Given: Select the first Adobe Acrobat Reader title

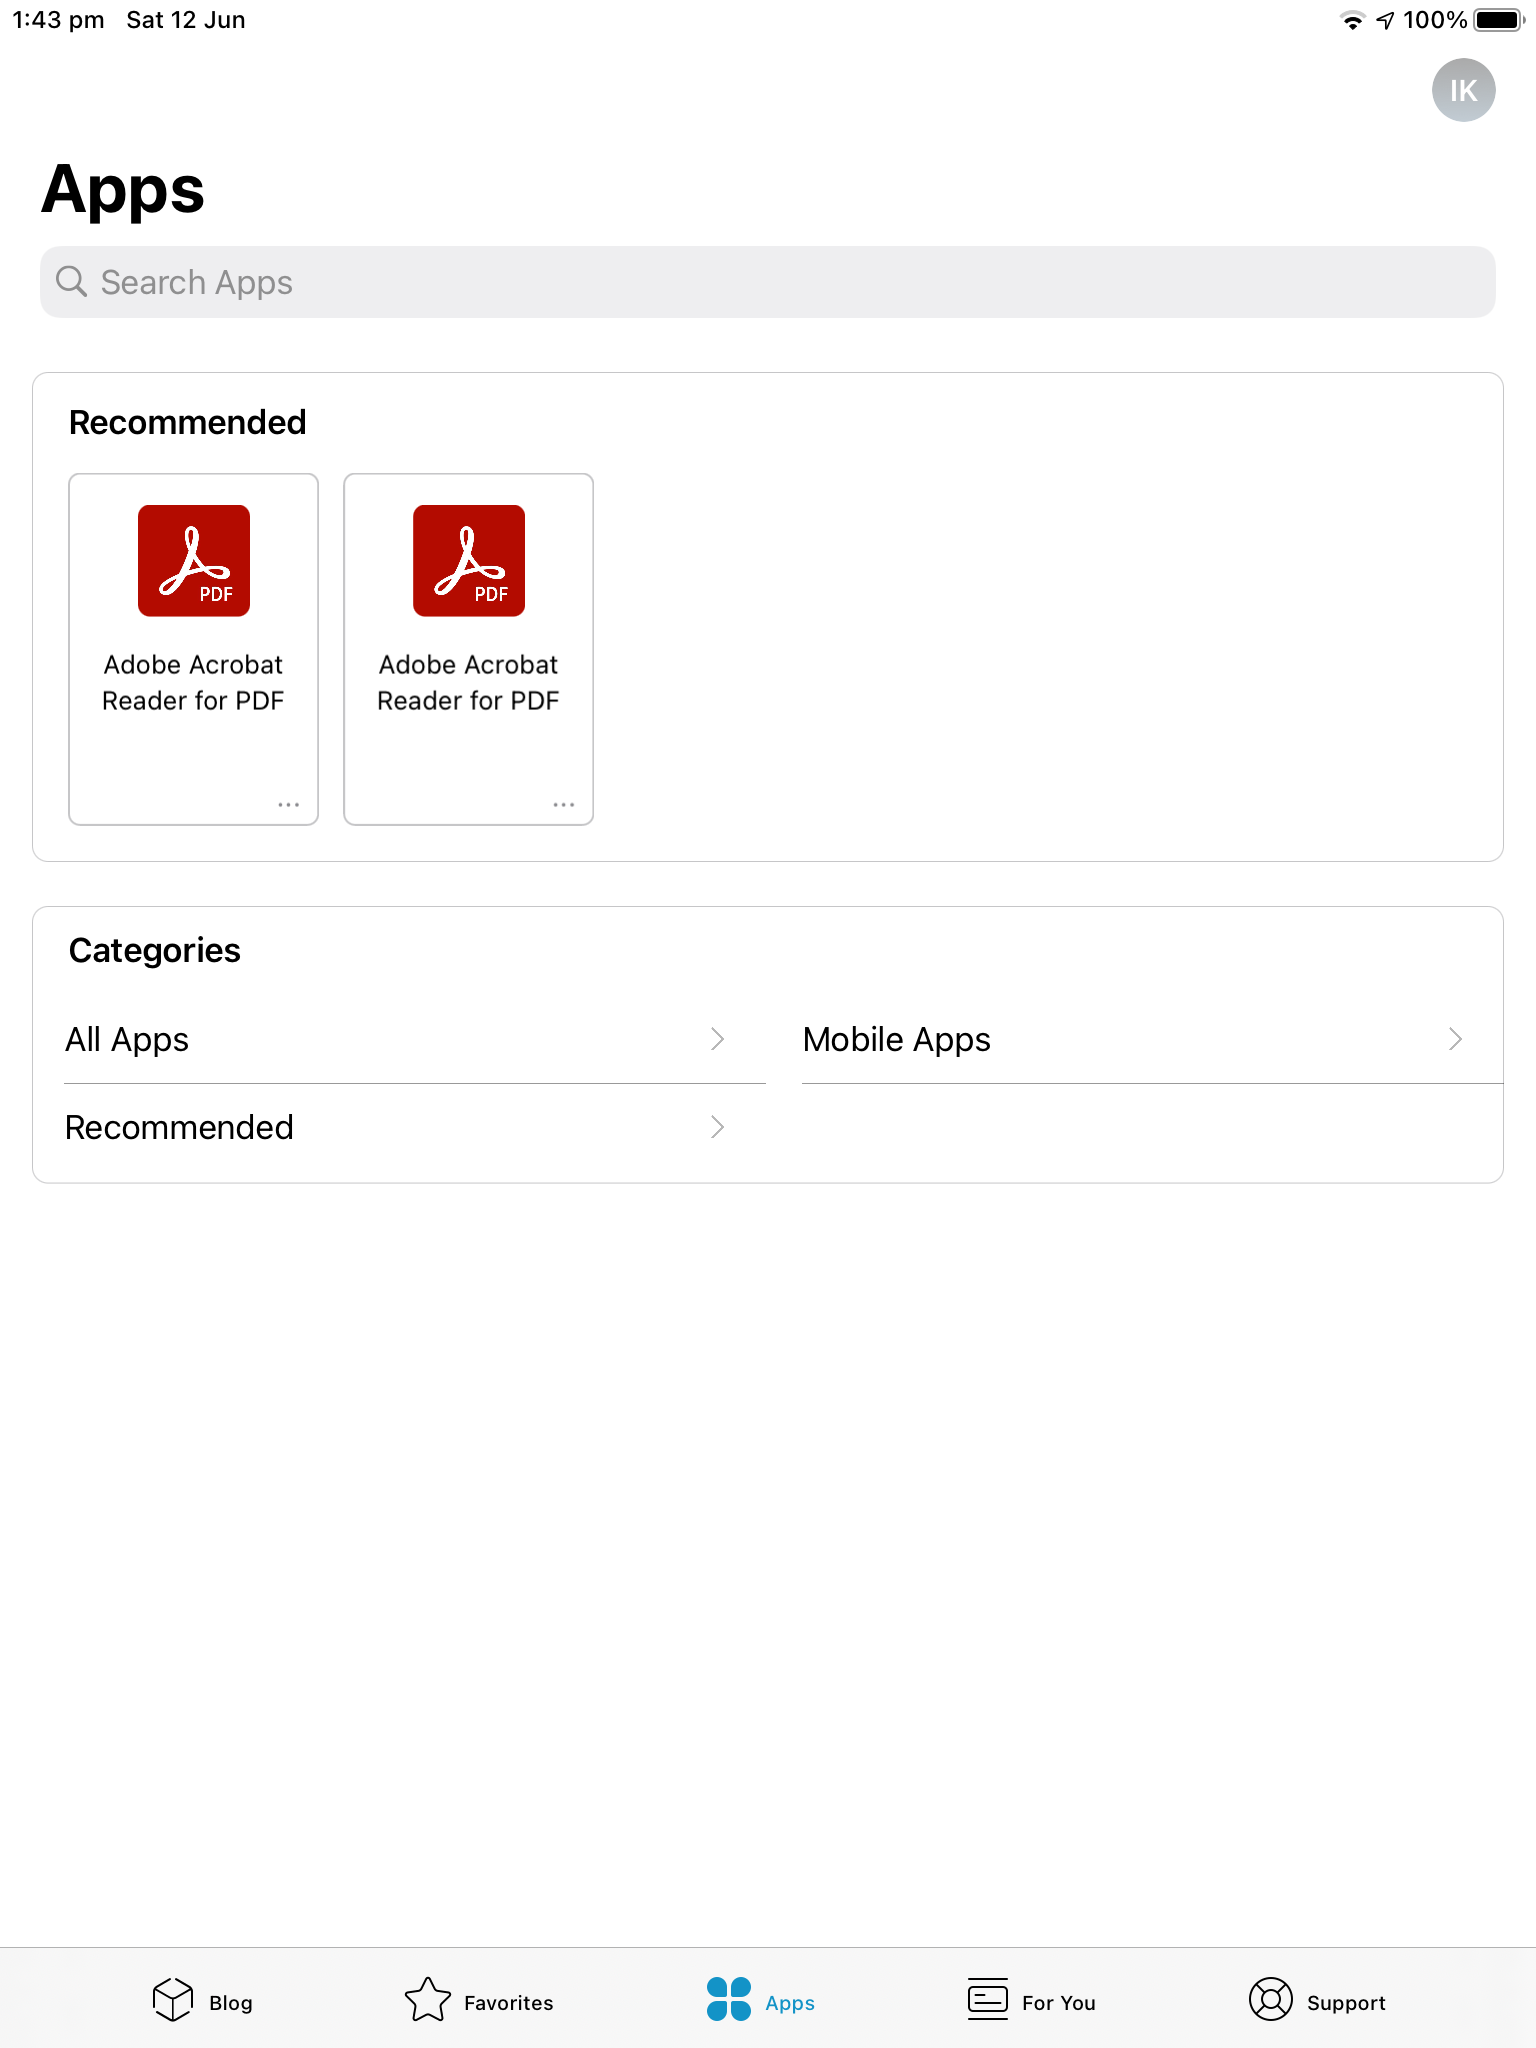Looking at the screenshot, I should click(x=194, y=683).
